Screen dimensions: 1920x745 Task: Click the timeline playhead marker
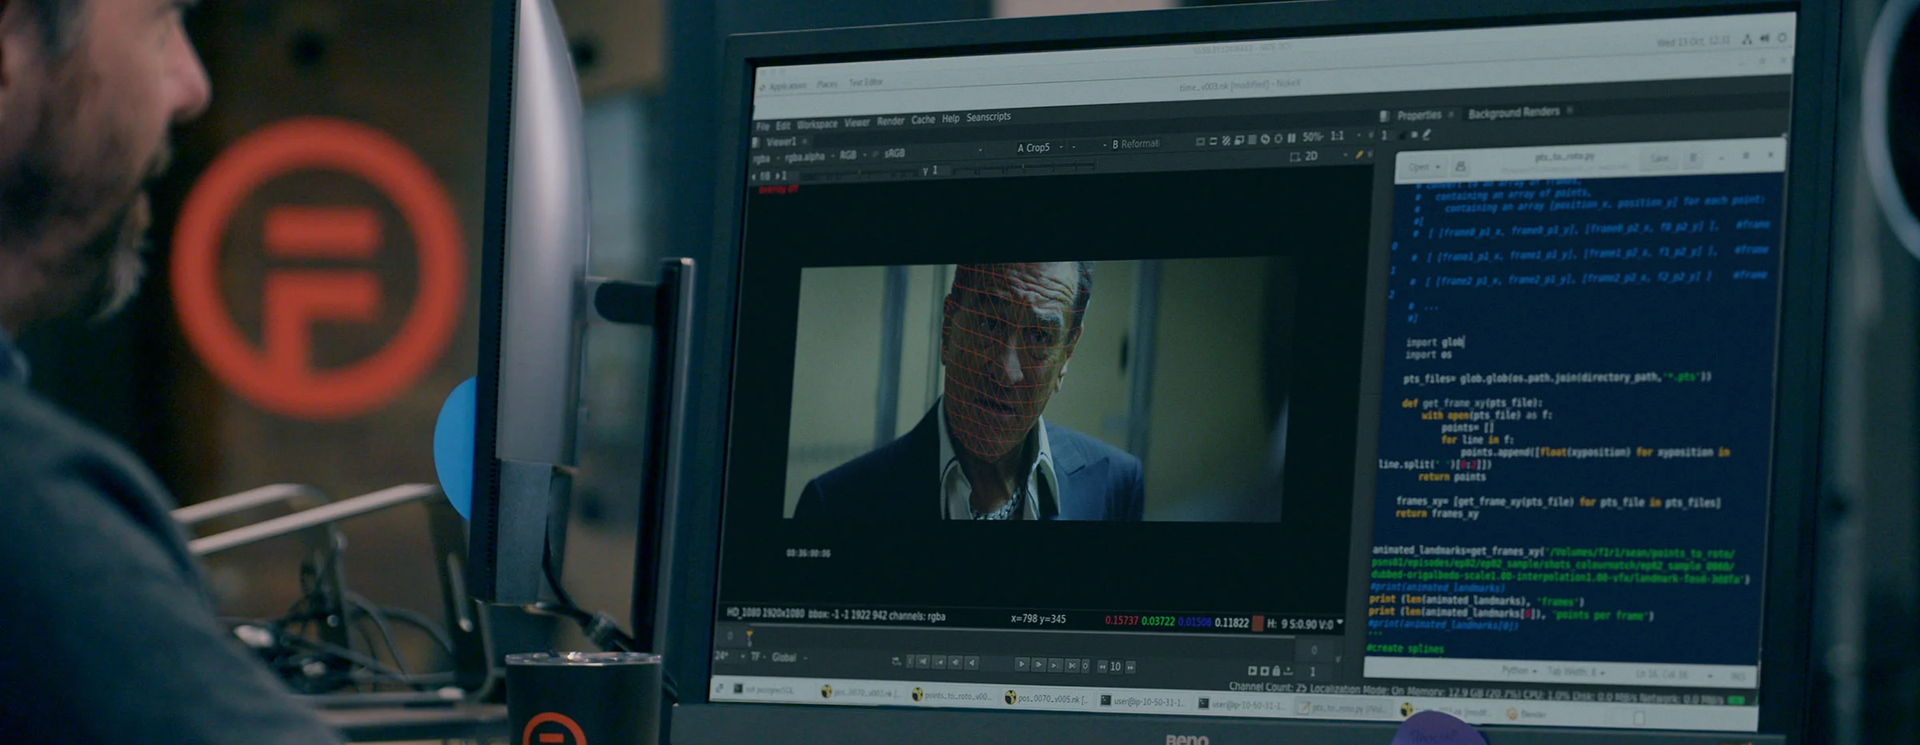coord(749,636)
